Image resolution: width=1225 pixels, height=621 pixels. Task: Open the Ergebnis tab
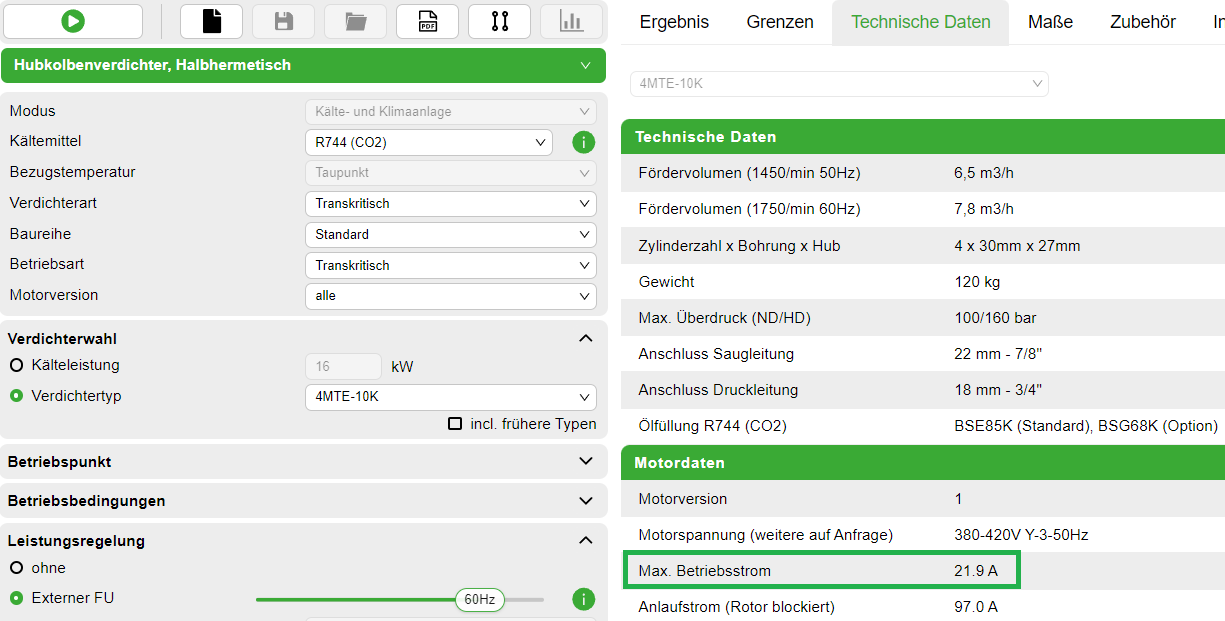(x=674, y=21)
